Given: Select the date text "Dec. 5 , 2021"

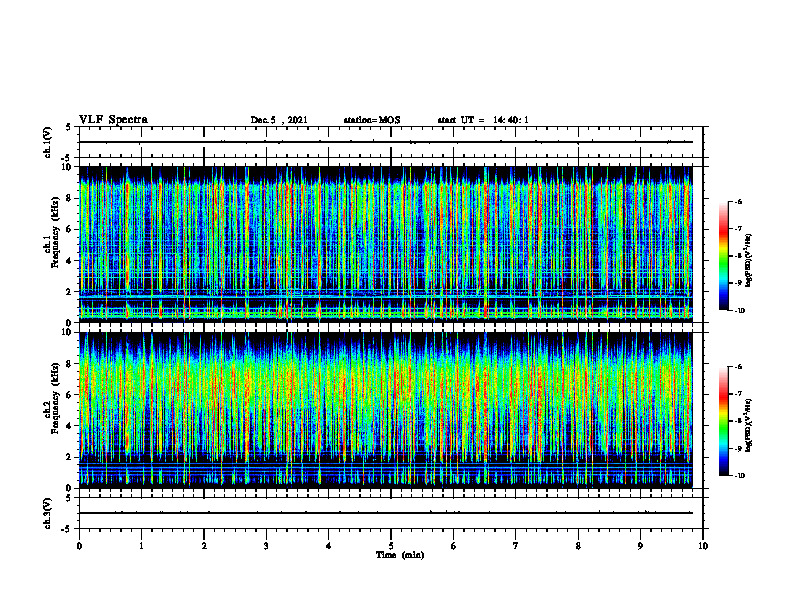Looking at the screenshot, I should (x=279, y=120).
